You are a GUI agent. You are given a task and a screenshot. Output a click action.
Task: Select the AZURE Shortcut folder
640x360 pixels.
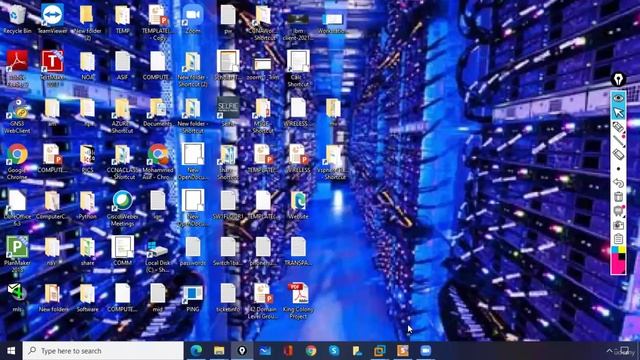point(122,116)
